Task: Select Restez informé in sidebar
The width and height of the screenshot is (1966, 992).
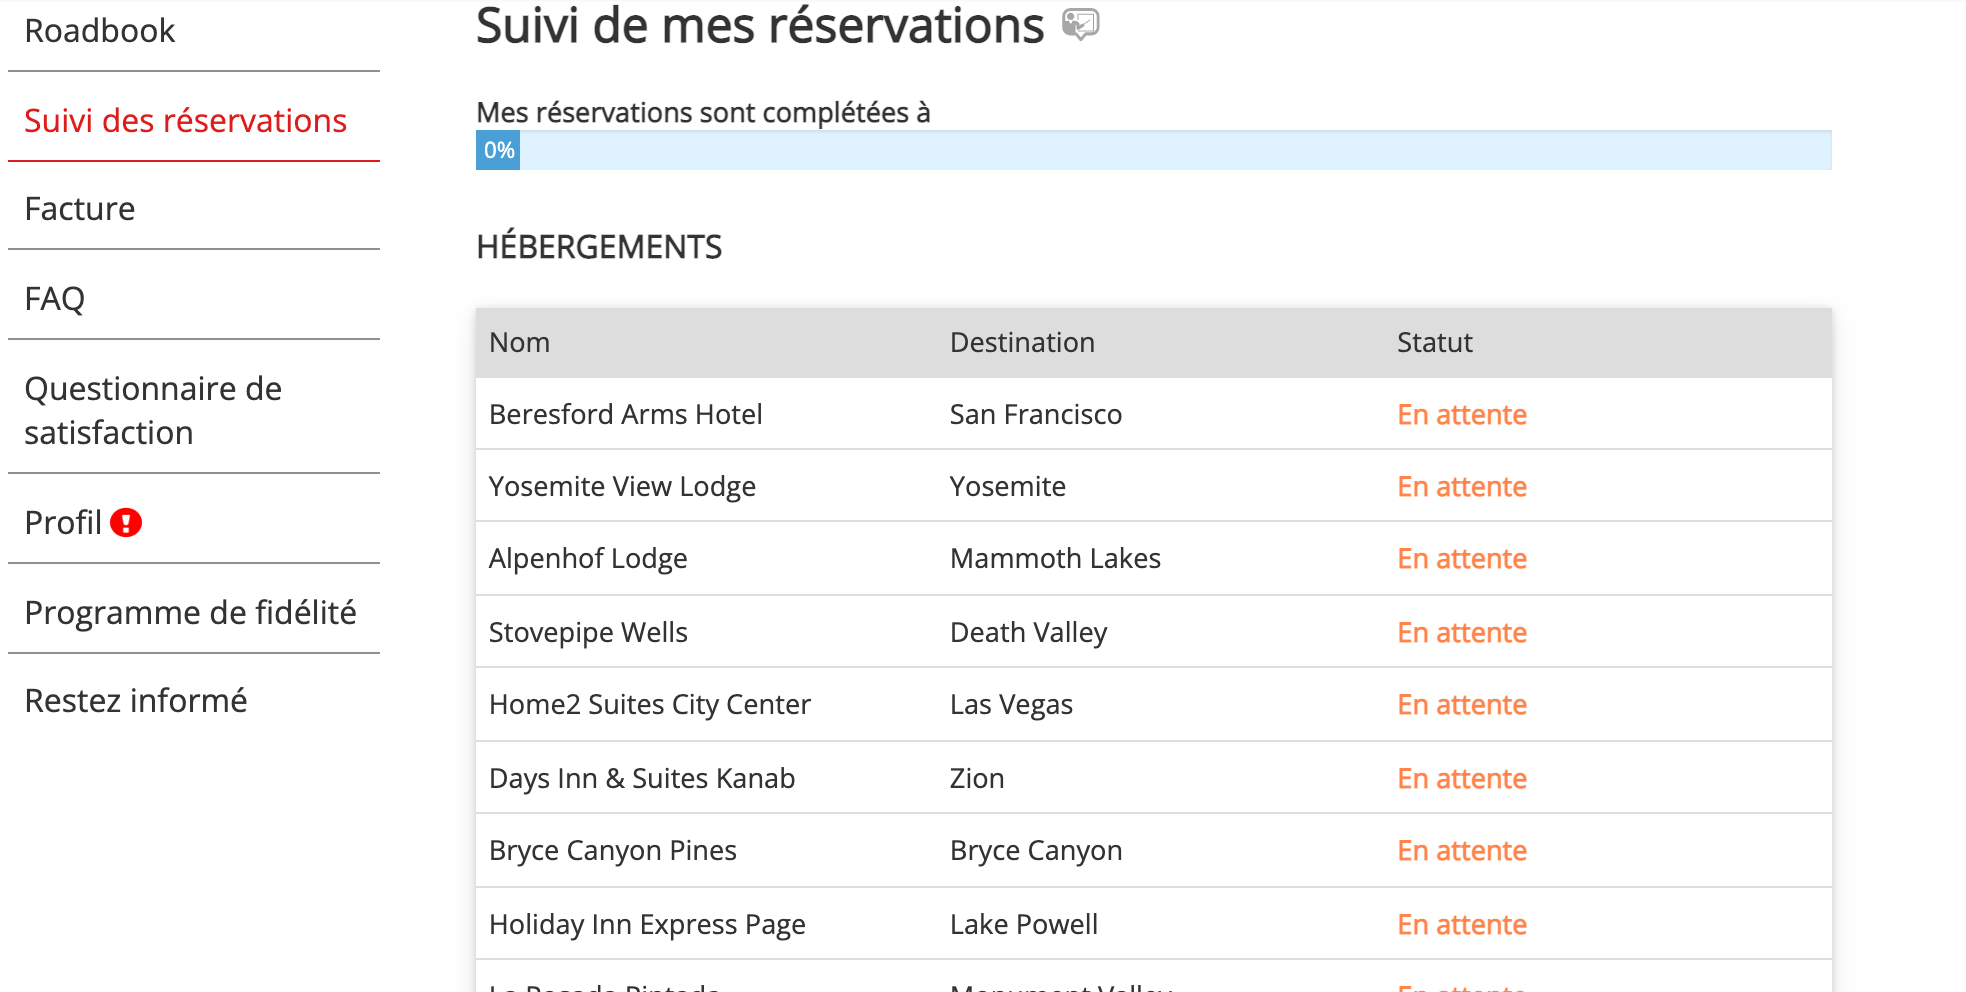Action: pos(136,701)
